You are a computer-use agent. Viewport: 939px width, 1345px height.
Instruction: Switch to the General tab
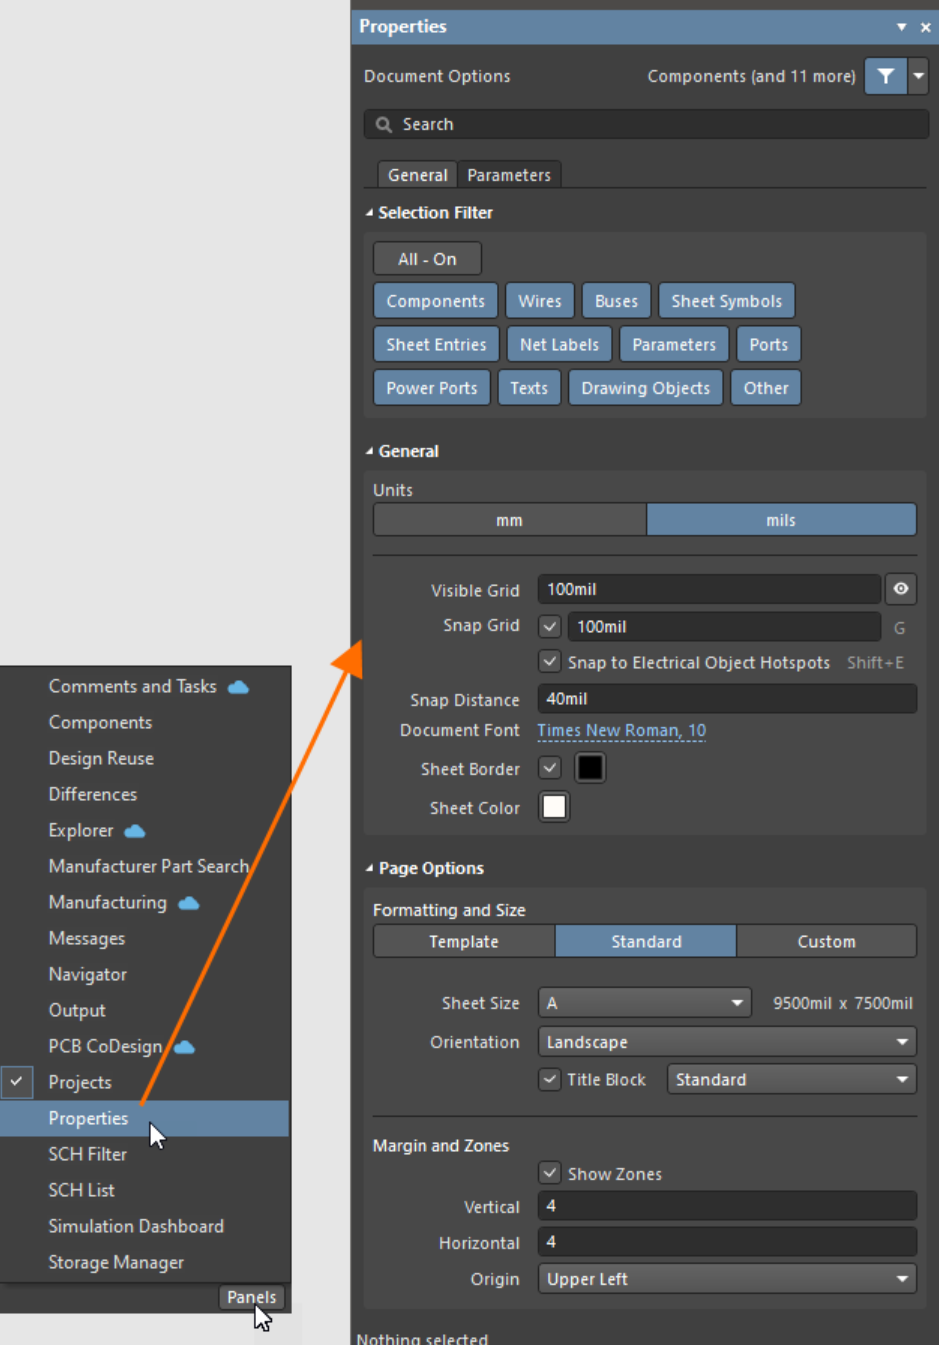[x=417, y=175]
